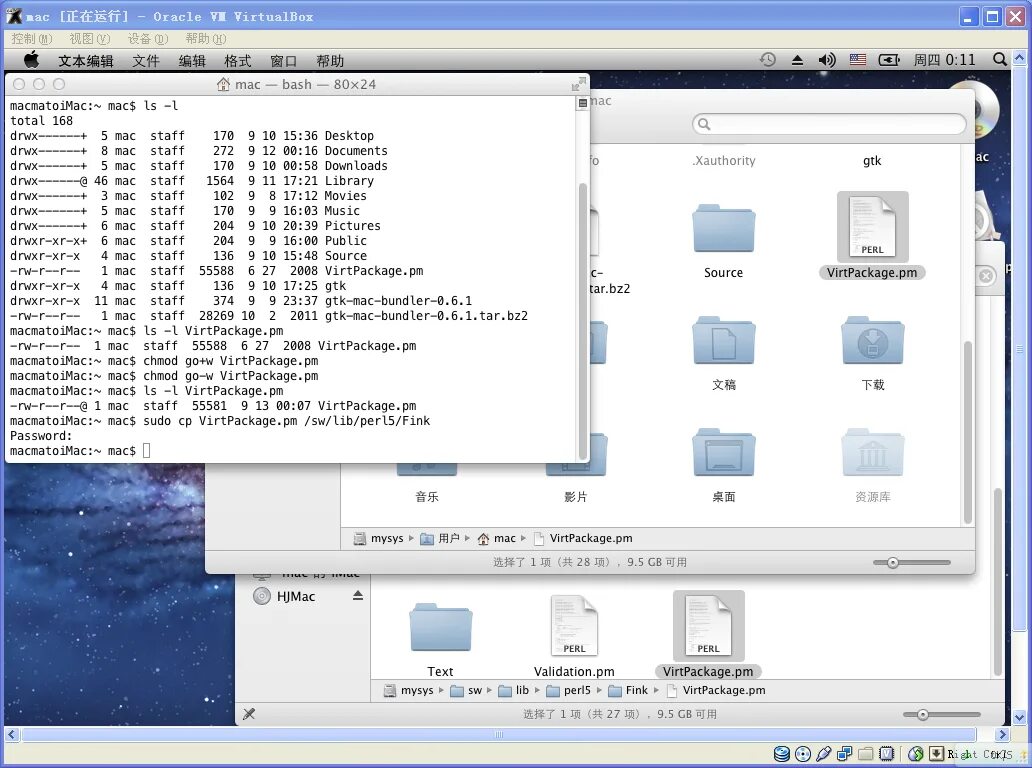Select the .Xauthority file
The width and height of the screenshot is (1032, 768).
tap(723, 161)
